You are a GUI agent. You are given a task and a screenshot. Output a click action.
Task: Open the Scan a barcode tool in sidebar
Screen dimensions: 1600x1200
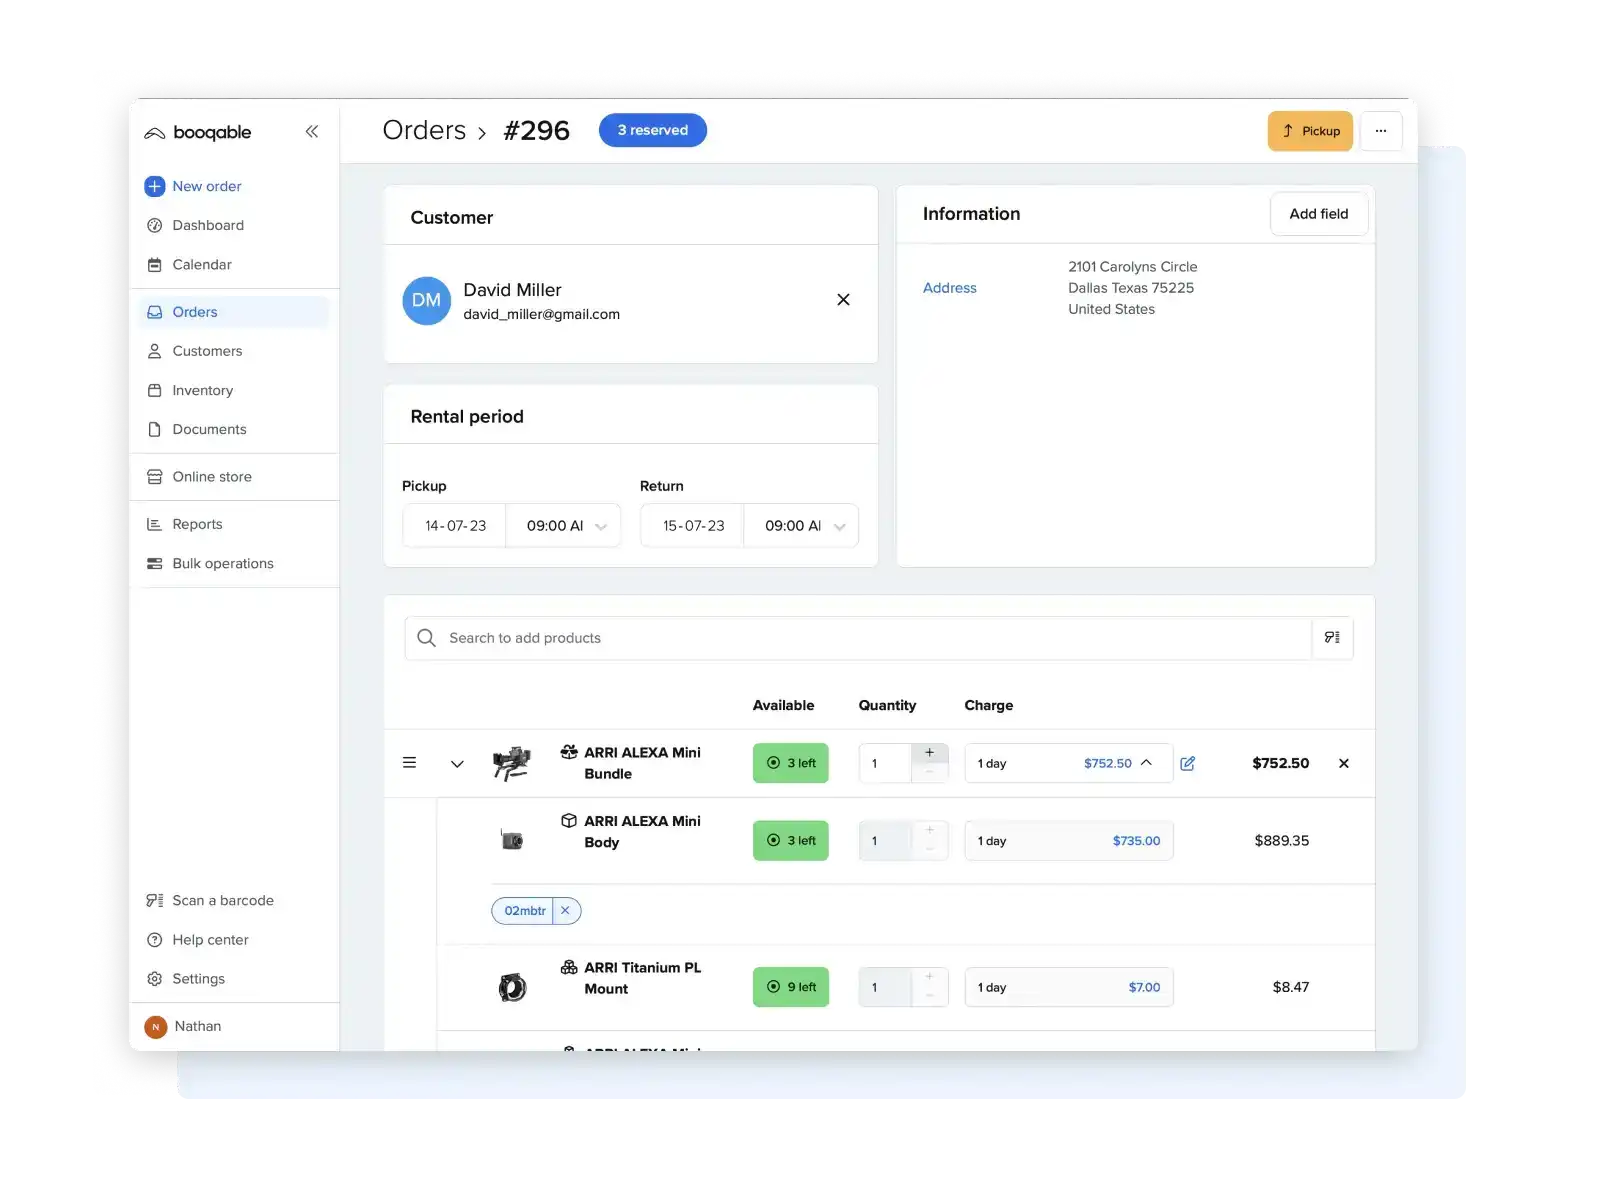(222, 900)
